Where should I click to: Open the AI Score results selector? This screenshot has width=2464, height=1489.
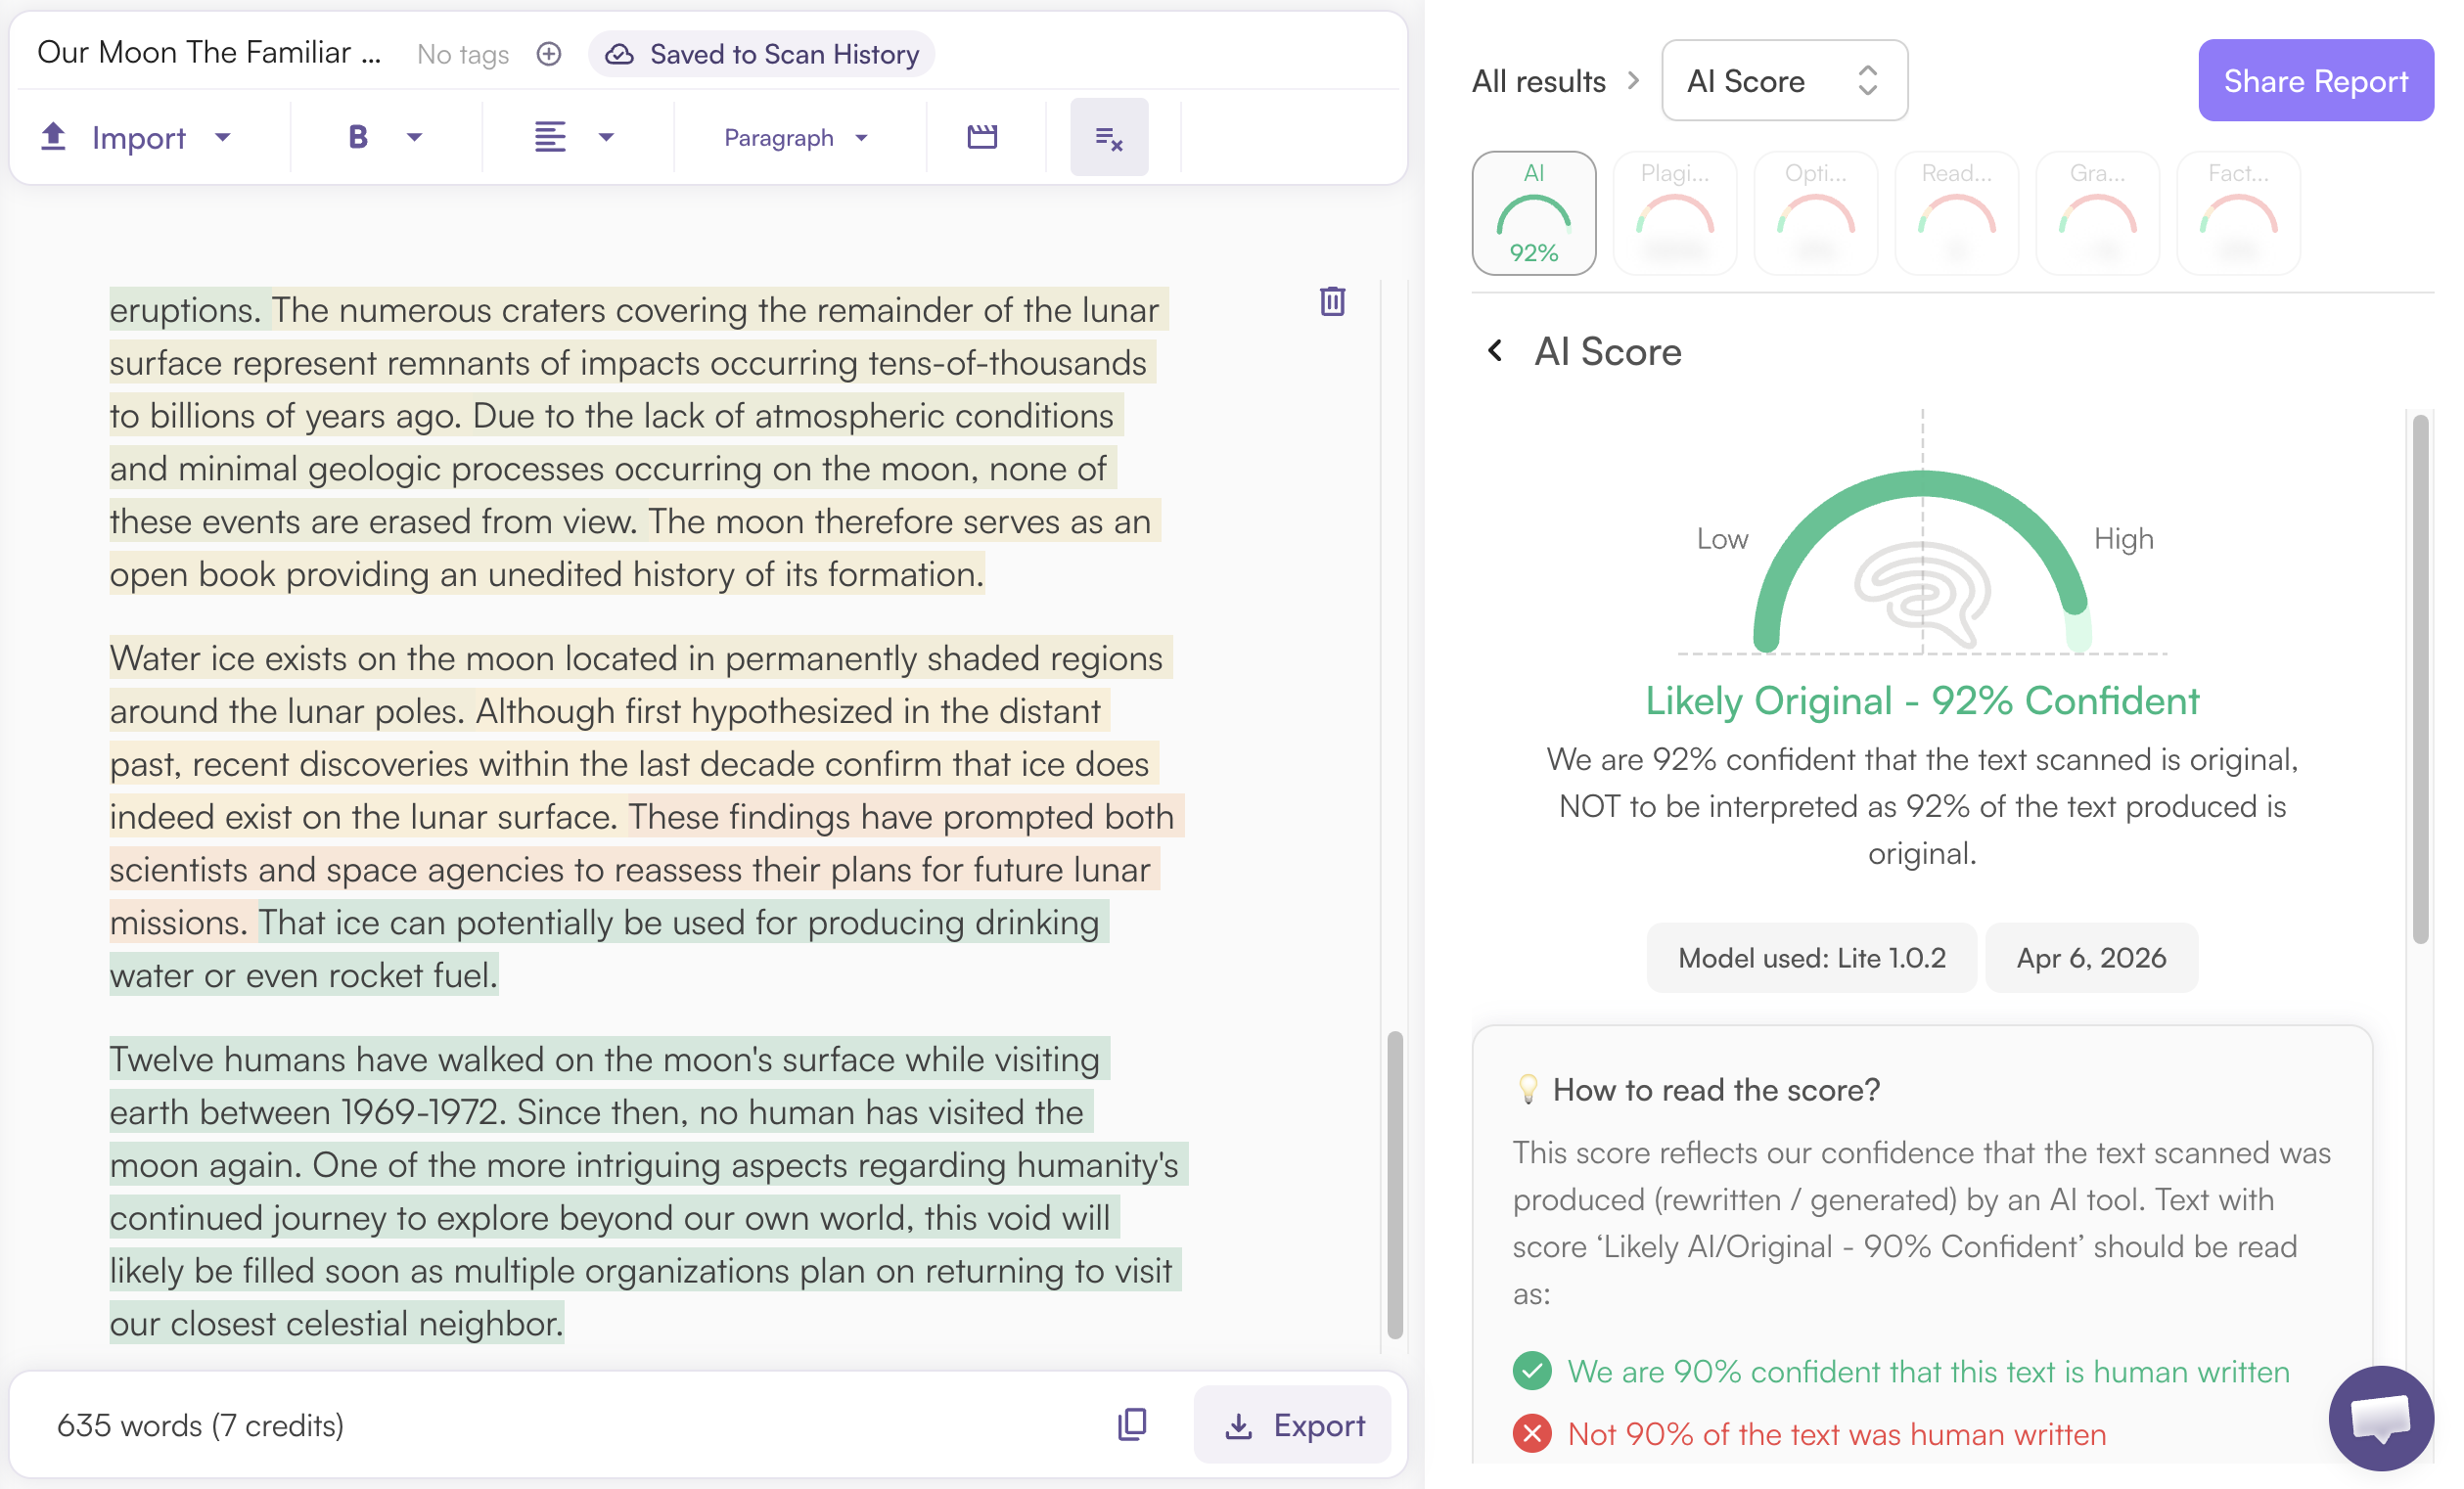tap(1783, 81)
